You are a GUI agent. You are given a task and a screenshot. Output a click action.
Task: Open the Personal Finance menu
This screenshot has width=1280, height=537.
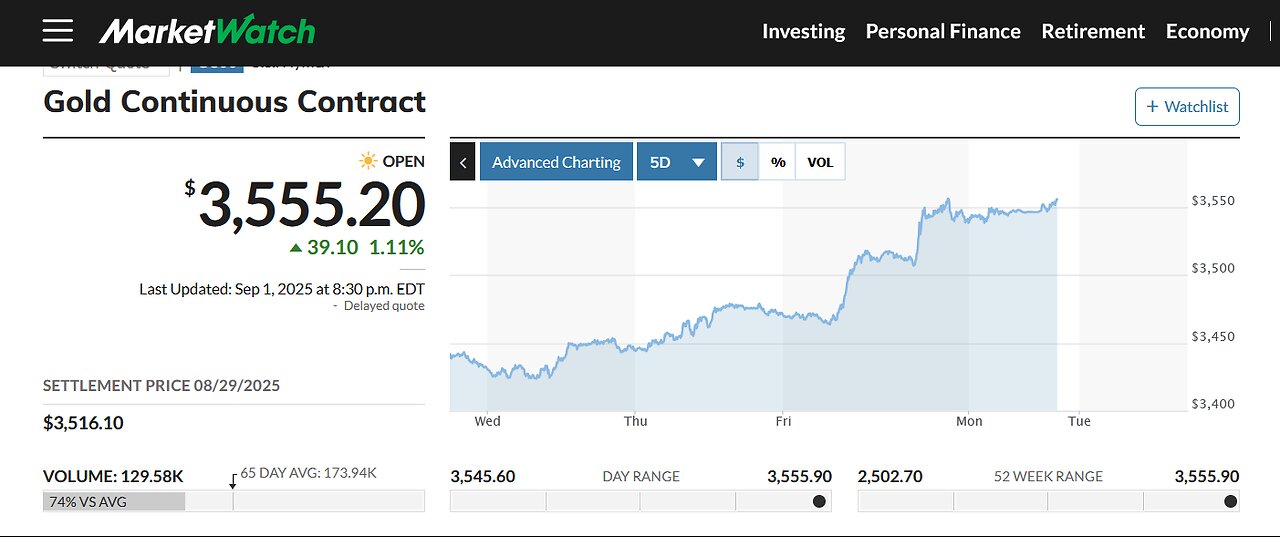point(943,31)
